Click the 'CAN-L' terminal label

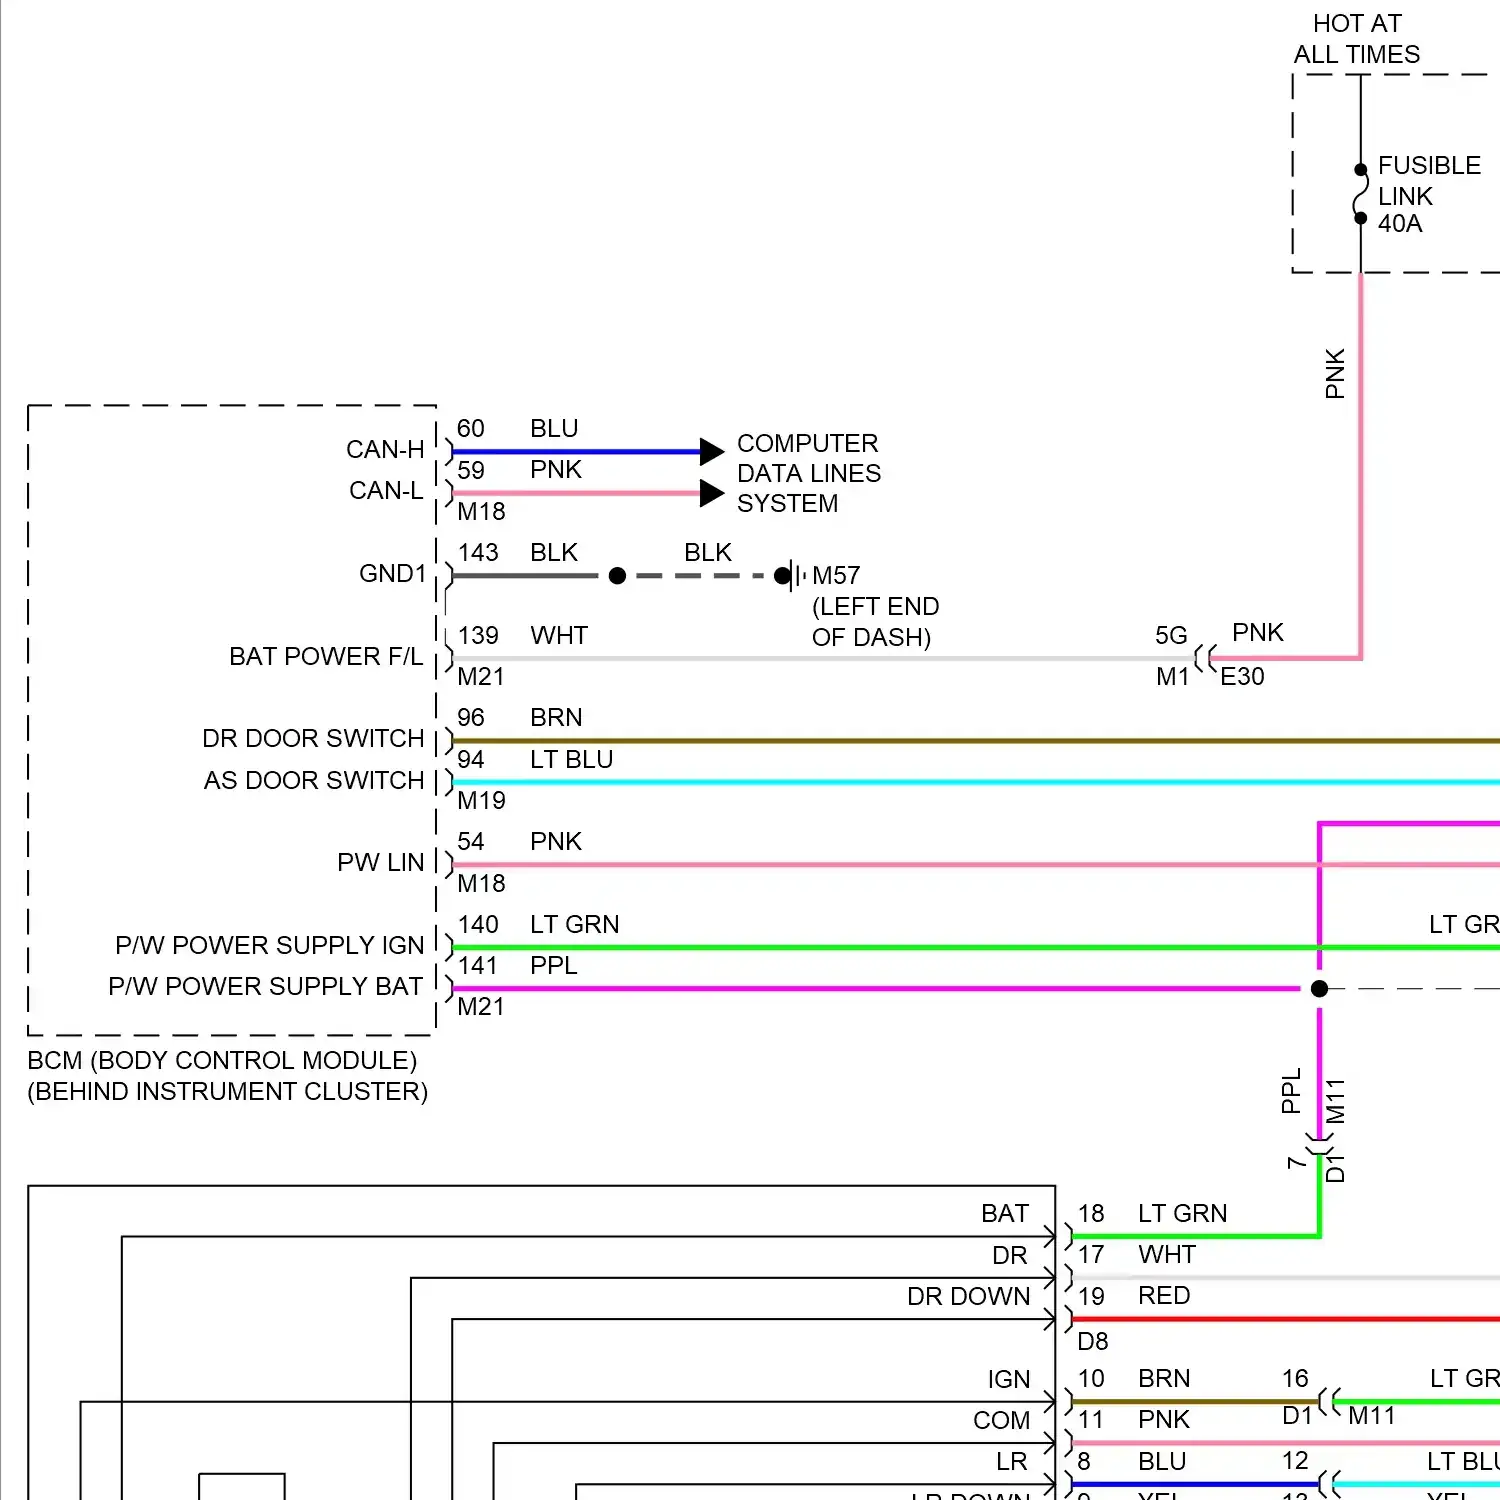coord(386,491)
